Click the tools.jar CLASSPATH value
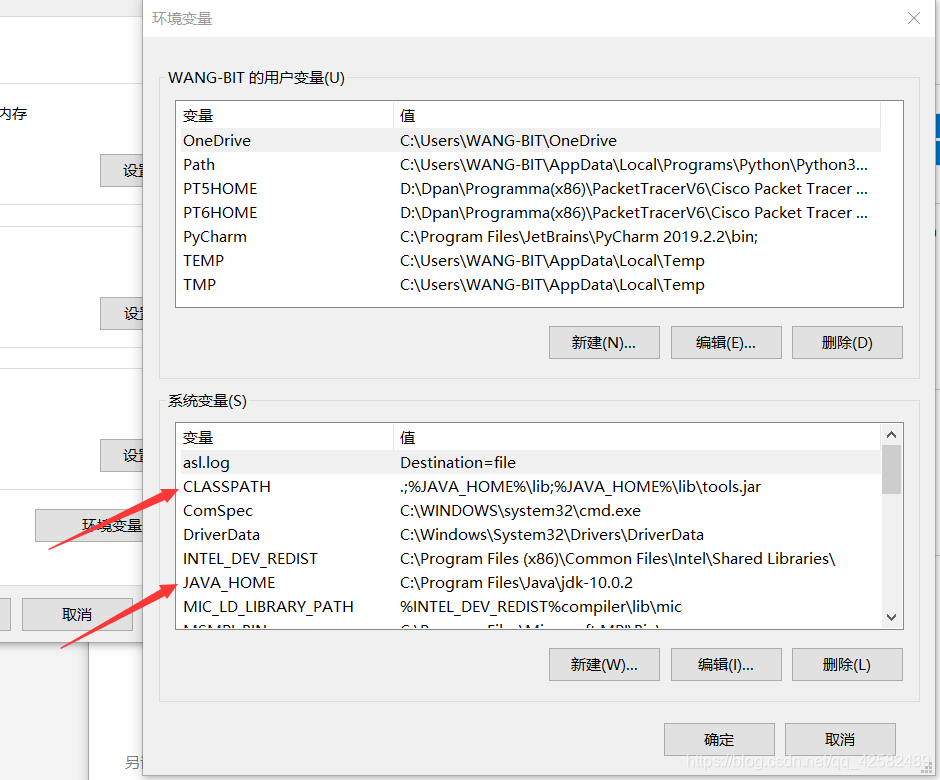 580,486
